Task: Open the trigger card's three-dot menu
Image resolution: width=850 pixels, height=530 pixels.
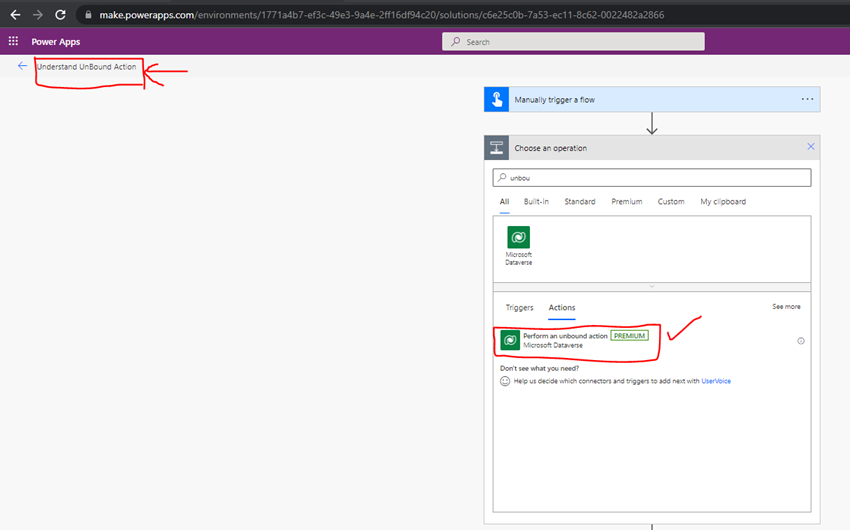Action: (x=807, y=99)
